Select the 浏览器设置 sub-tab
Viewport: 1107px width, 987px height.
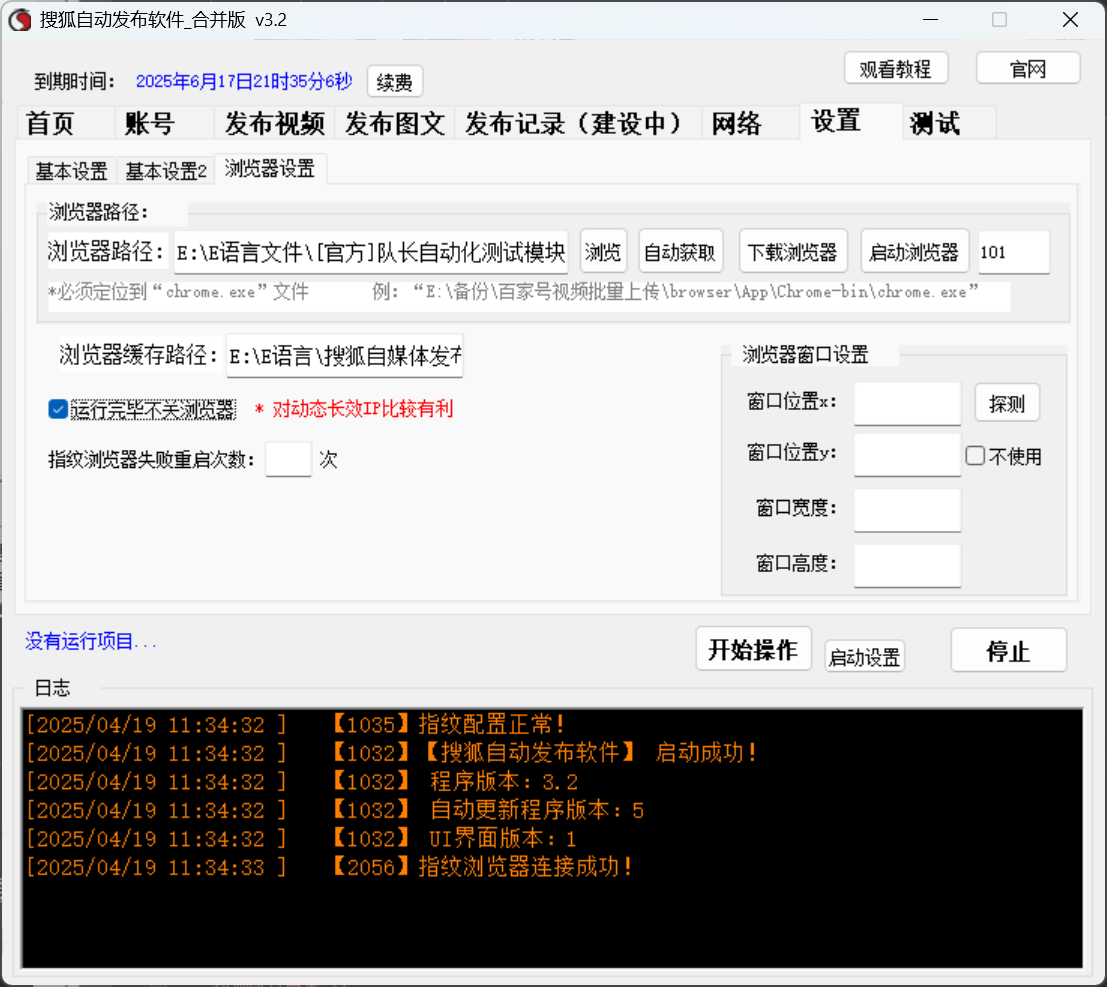point(270,169)
